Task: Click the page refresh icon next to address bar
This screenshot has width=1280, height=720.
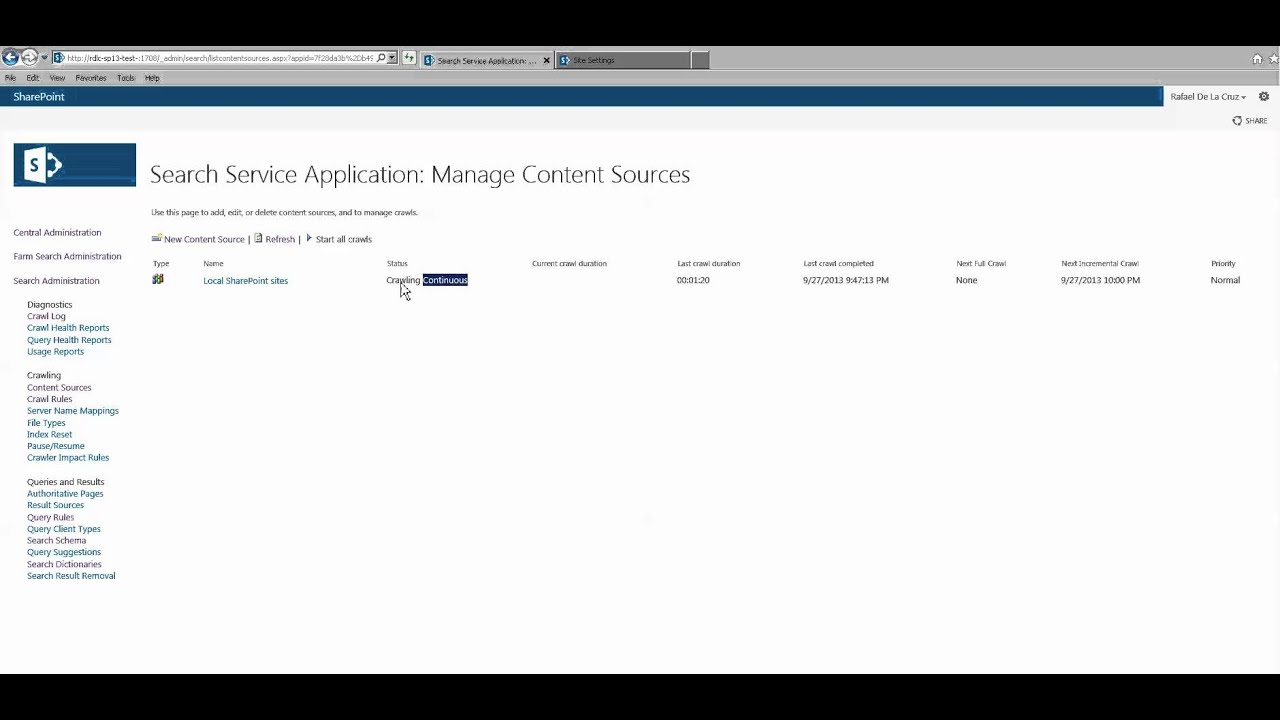Action: pos(409,59)
